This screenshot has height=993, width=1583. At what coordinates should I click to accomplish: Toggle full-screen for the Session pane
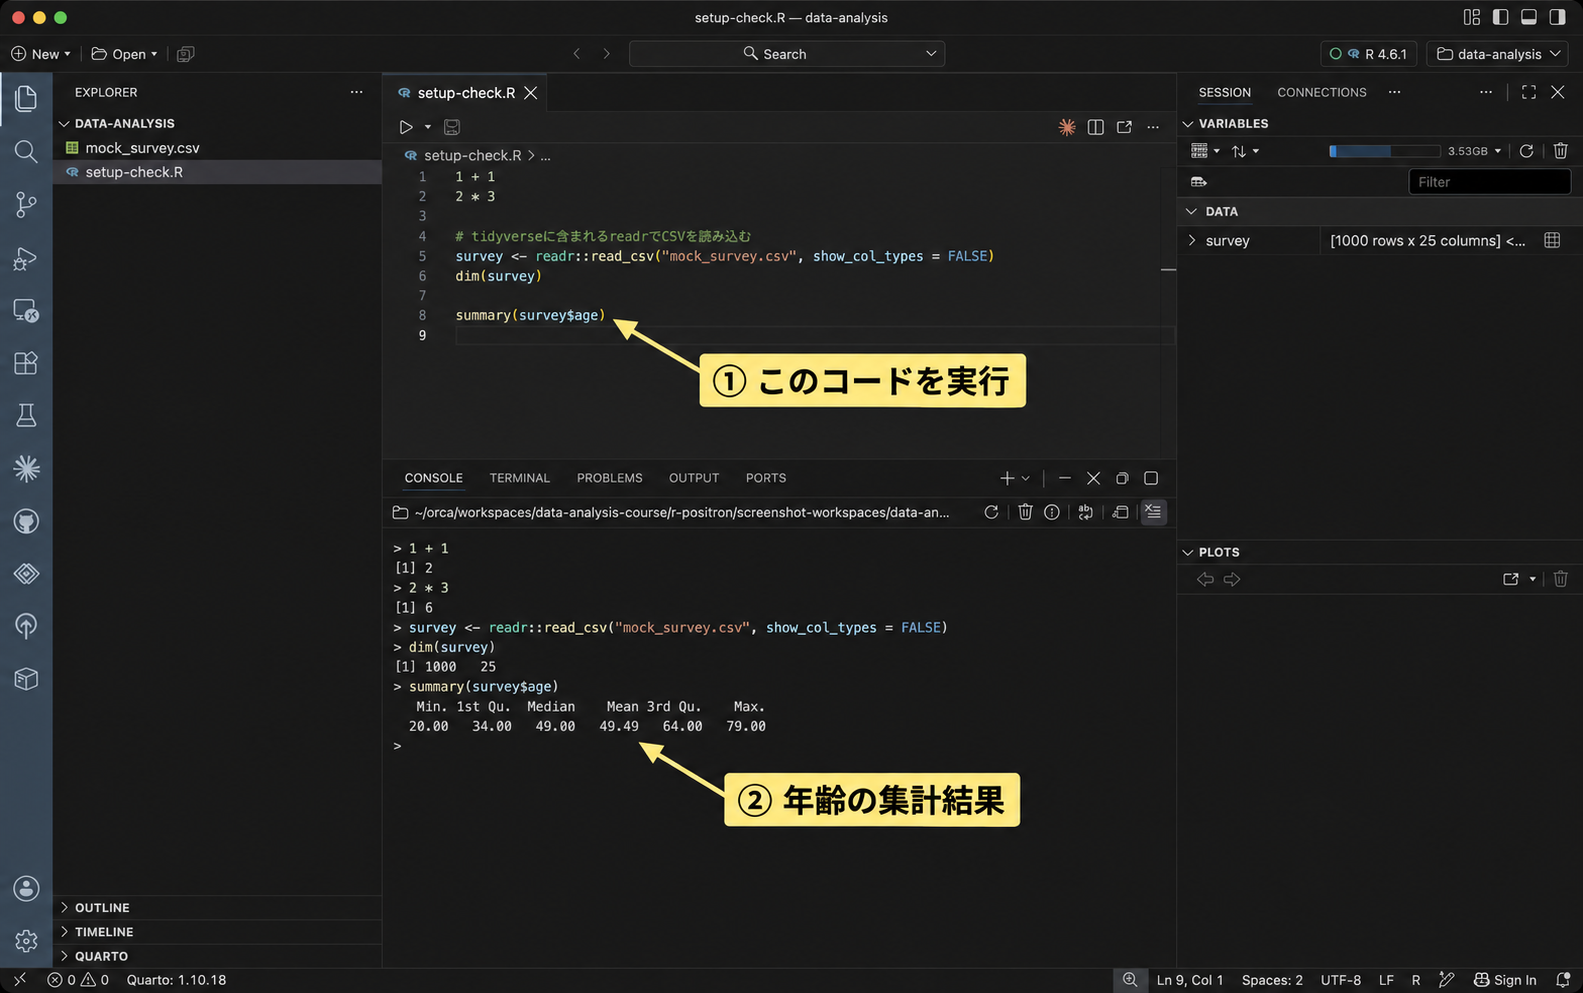pyautogui.click(x=1529, y=92)
